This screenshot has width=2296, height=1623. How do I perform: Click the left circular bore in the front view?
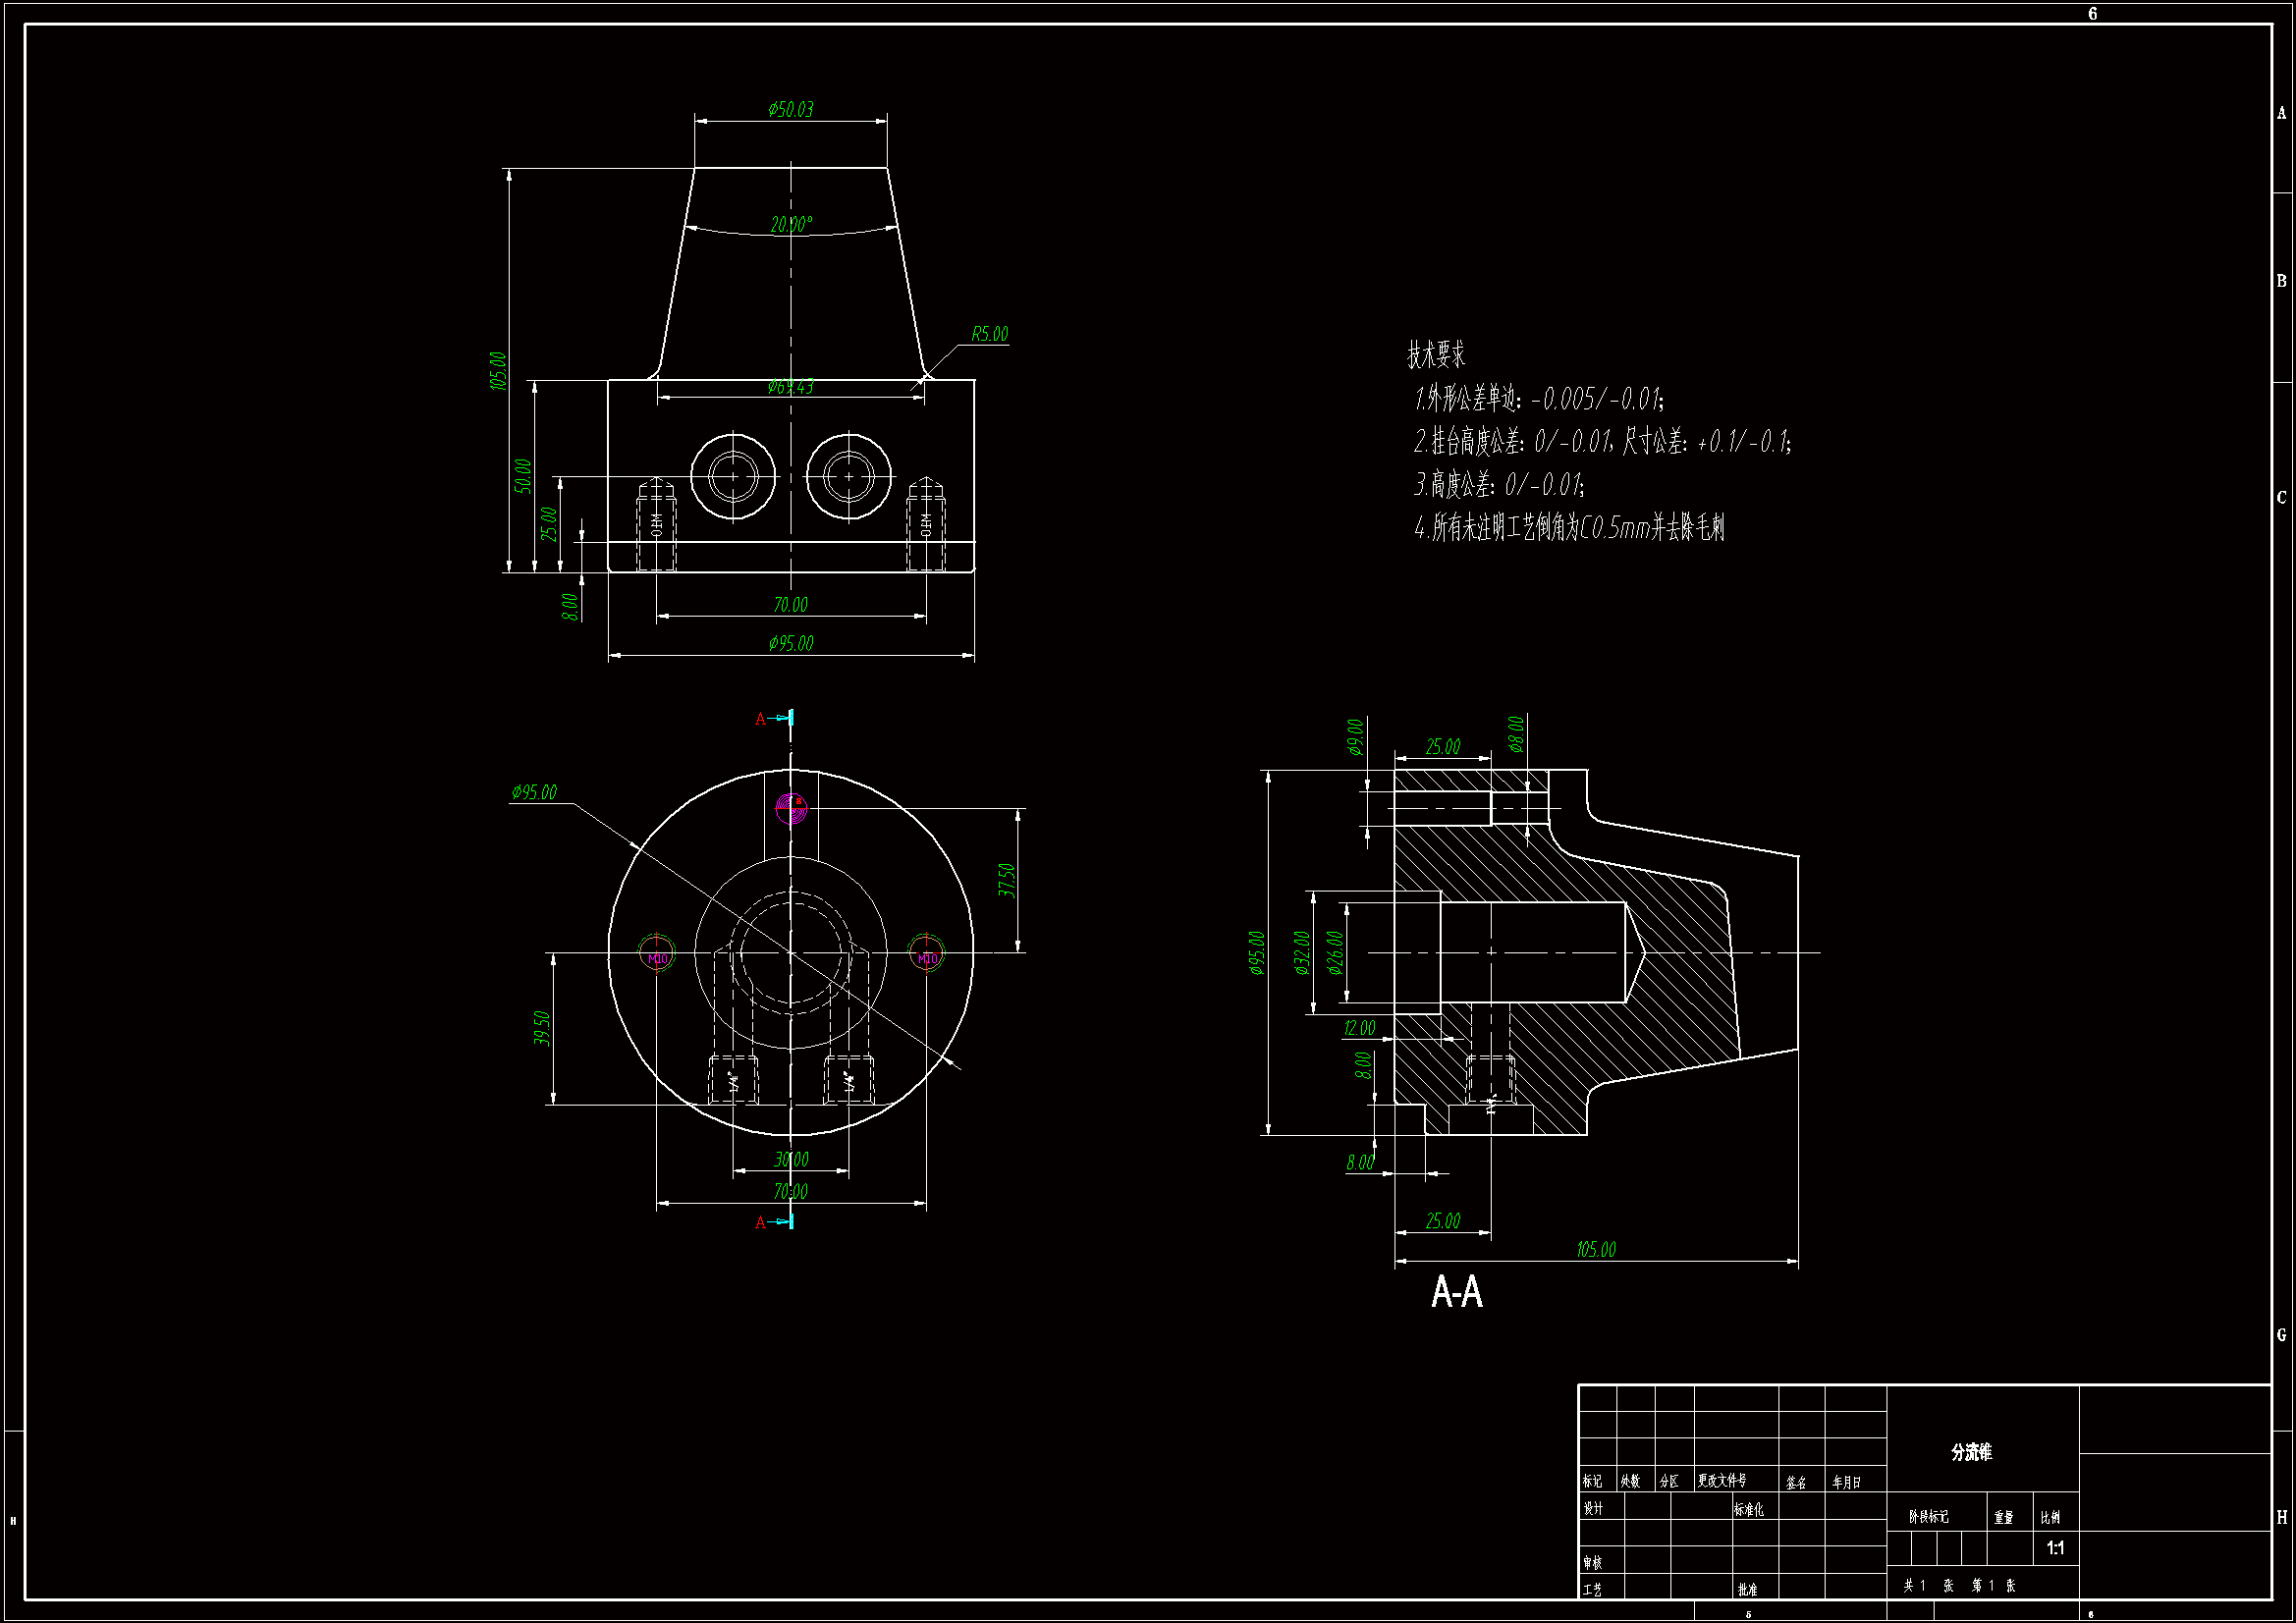pyautogui.click(x=734, y=477)
